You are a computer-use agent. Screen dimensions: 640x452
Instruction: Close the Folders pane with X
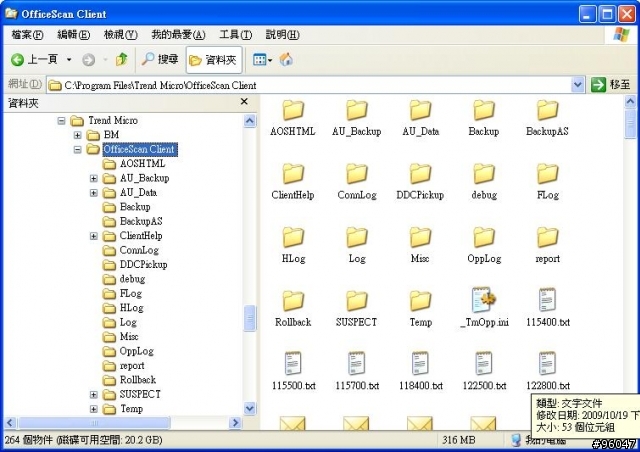tap(244, 101)
